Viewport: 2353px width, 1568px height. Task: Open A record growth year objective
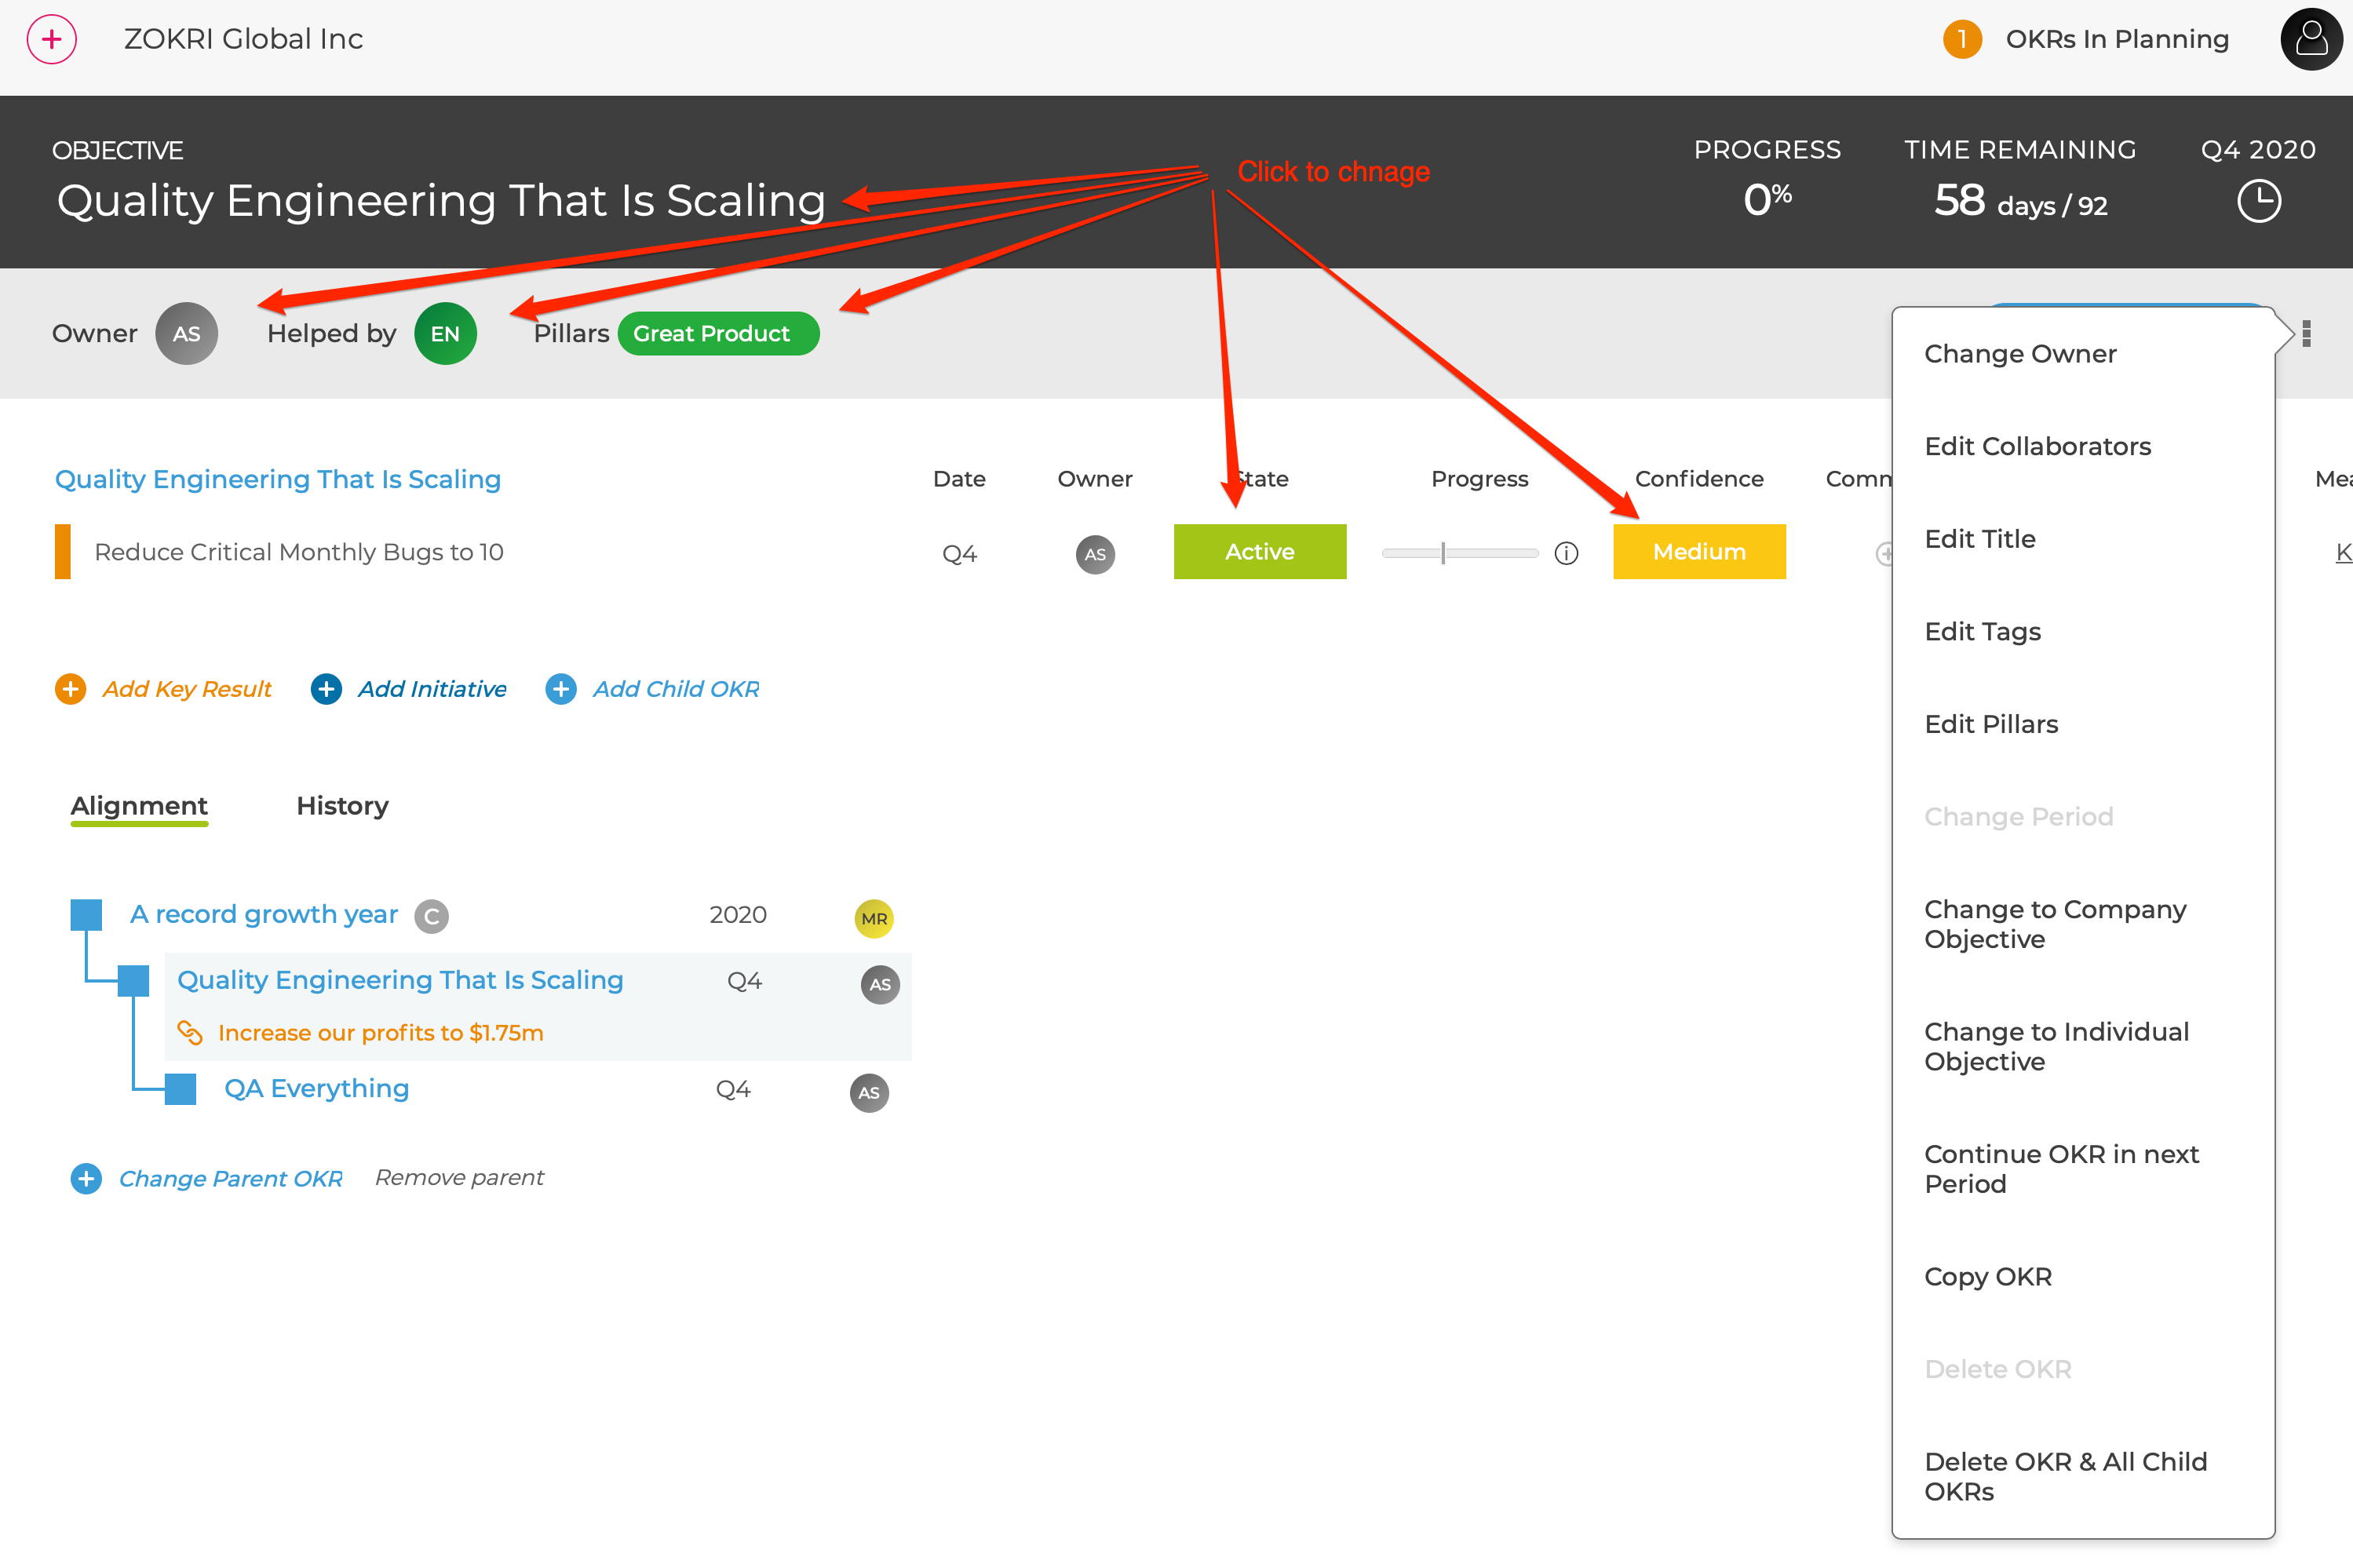[x=264, y=914]
